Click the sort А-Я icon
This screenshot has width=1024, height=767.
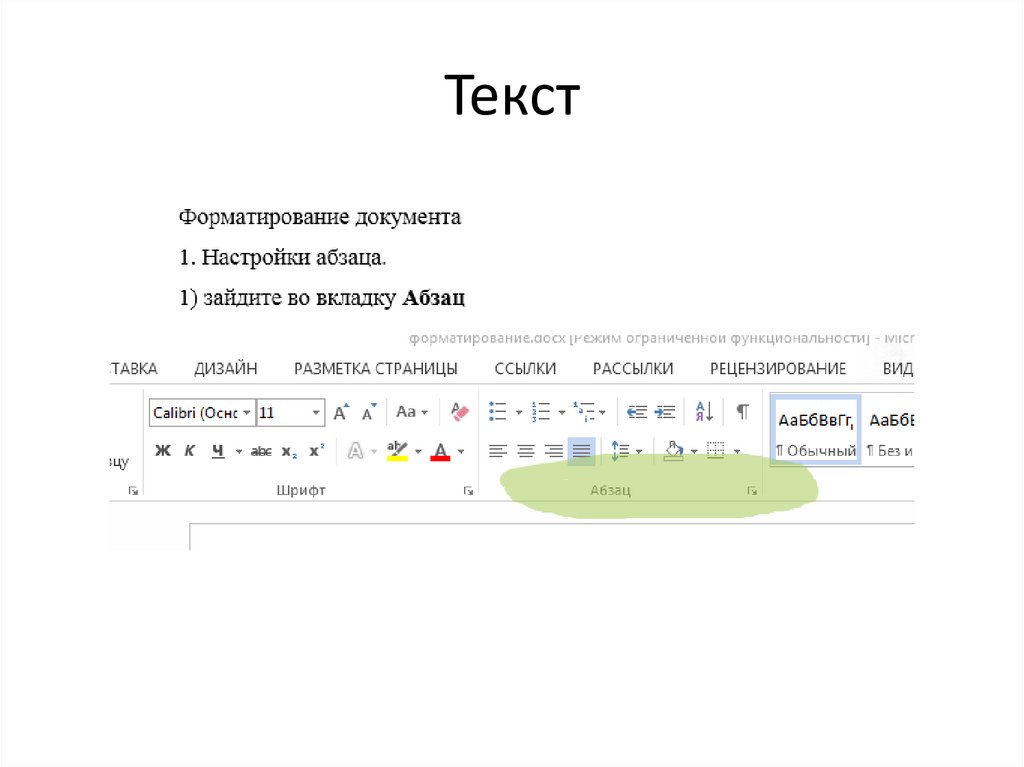tap(704, 412)
